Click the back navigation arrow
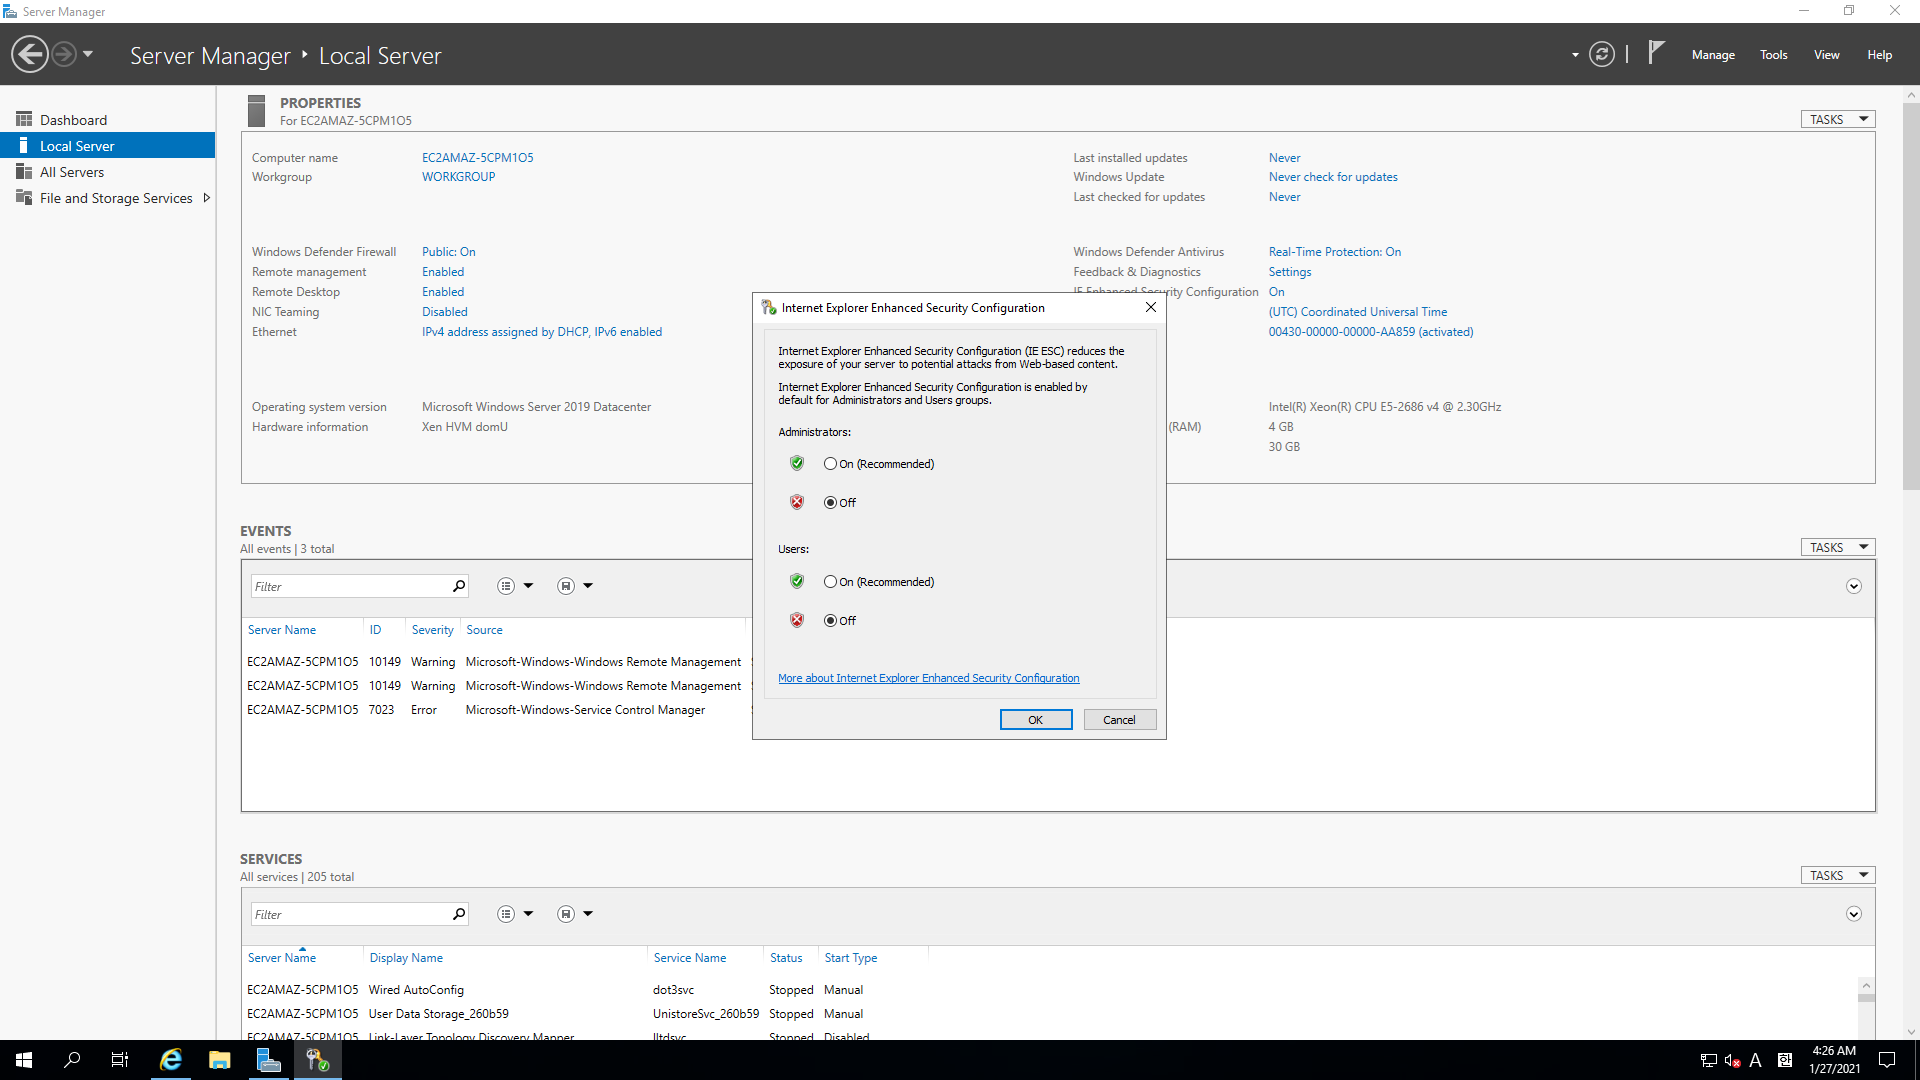The height and width of the screenshot is (1080, 1920). pyautogui.click(x=30, y=54)
